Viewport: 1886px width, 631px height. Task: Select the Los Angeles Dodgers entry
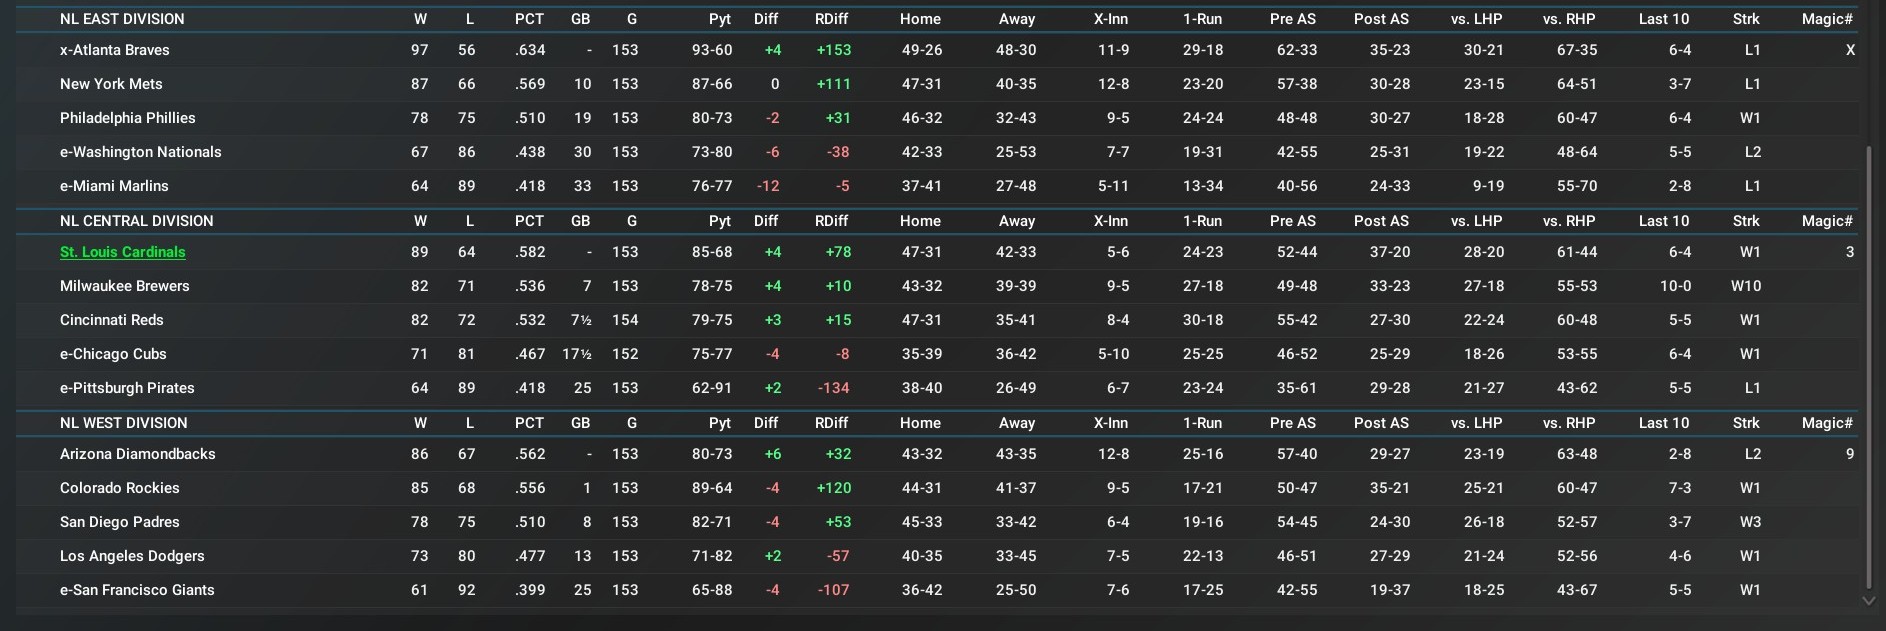click(132, 556)
